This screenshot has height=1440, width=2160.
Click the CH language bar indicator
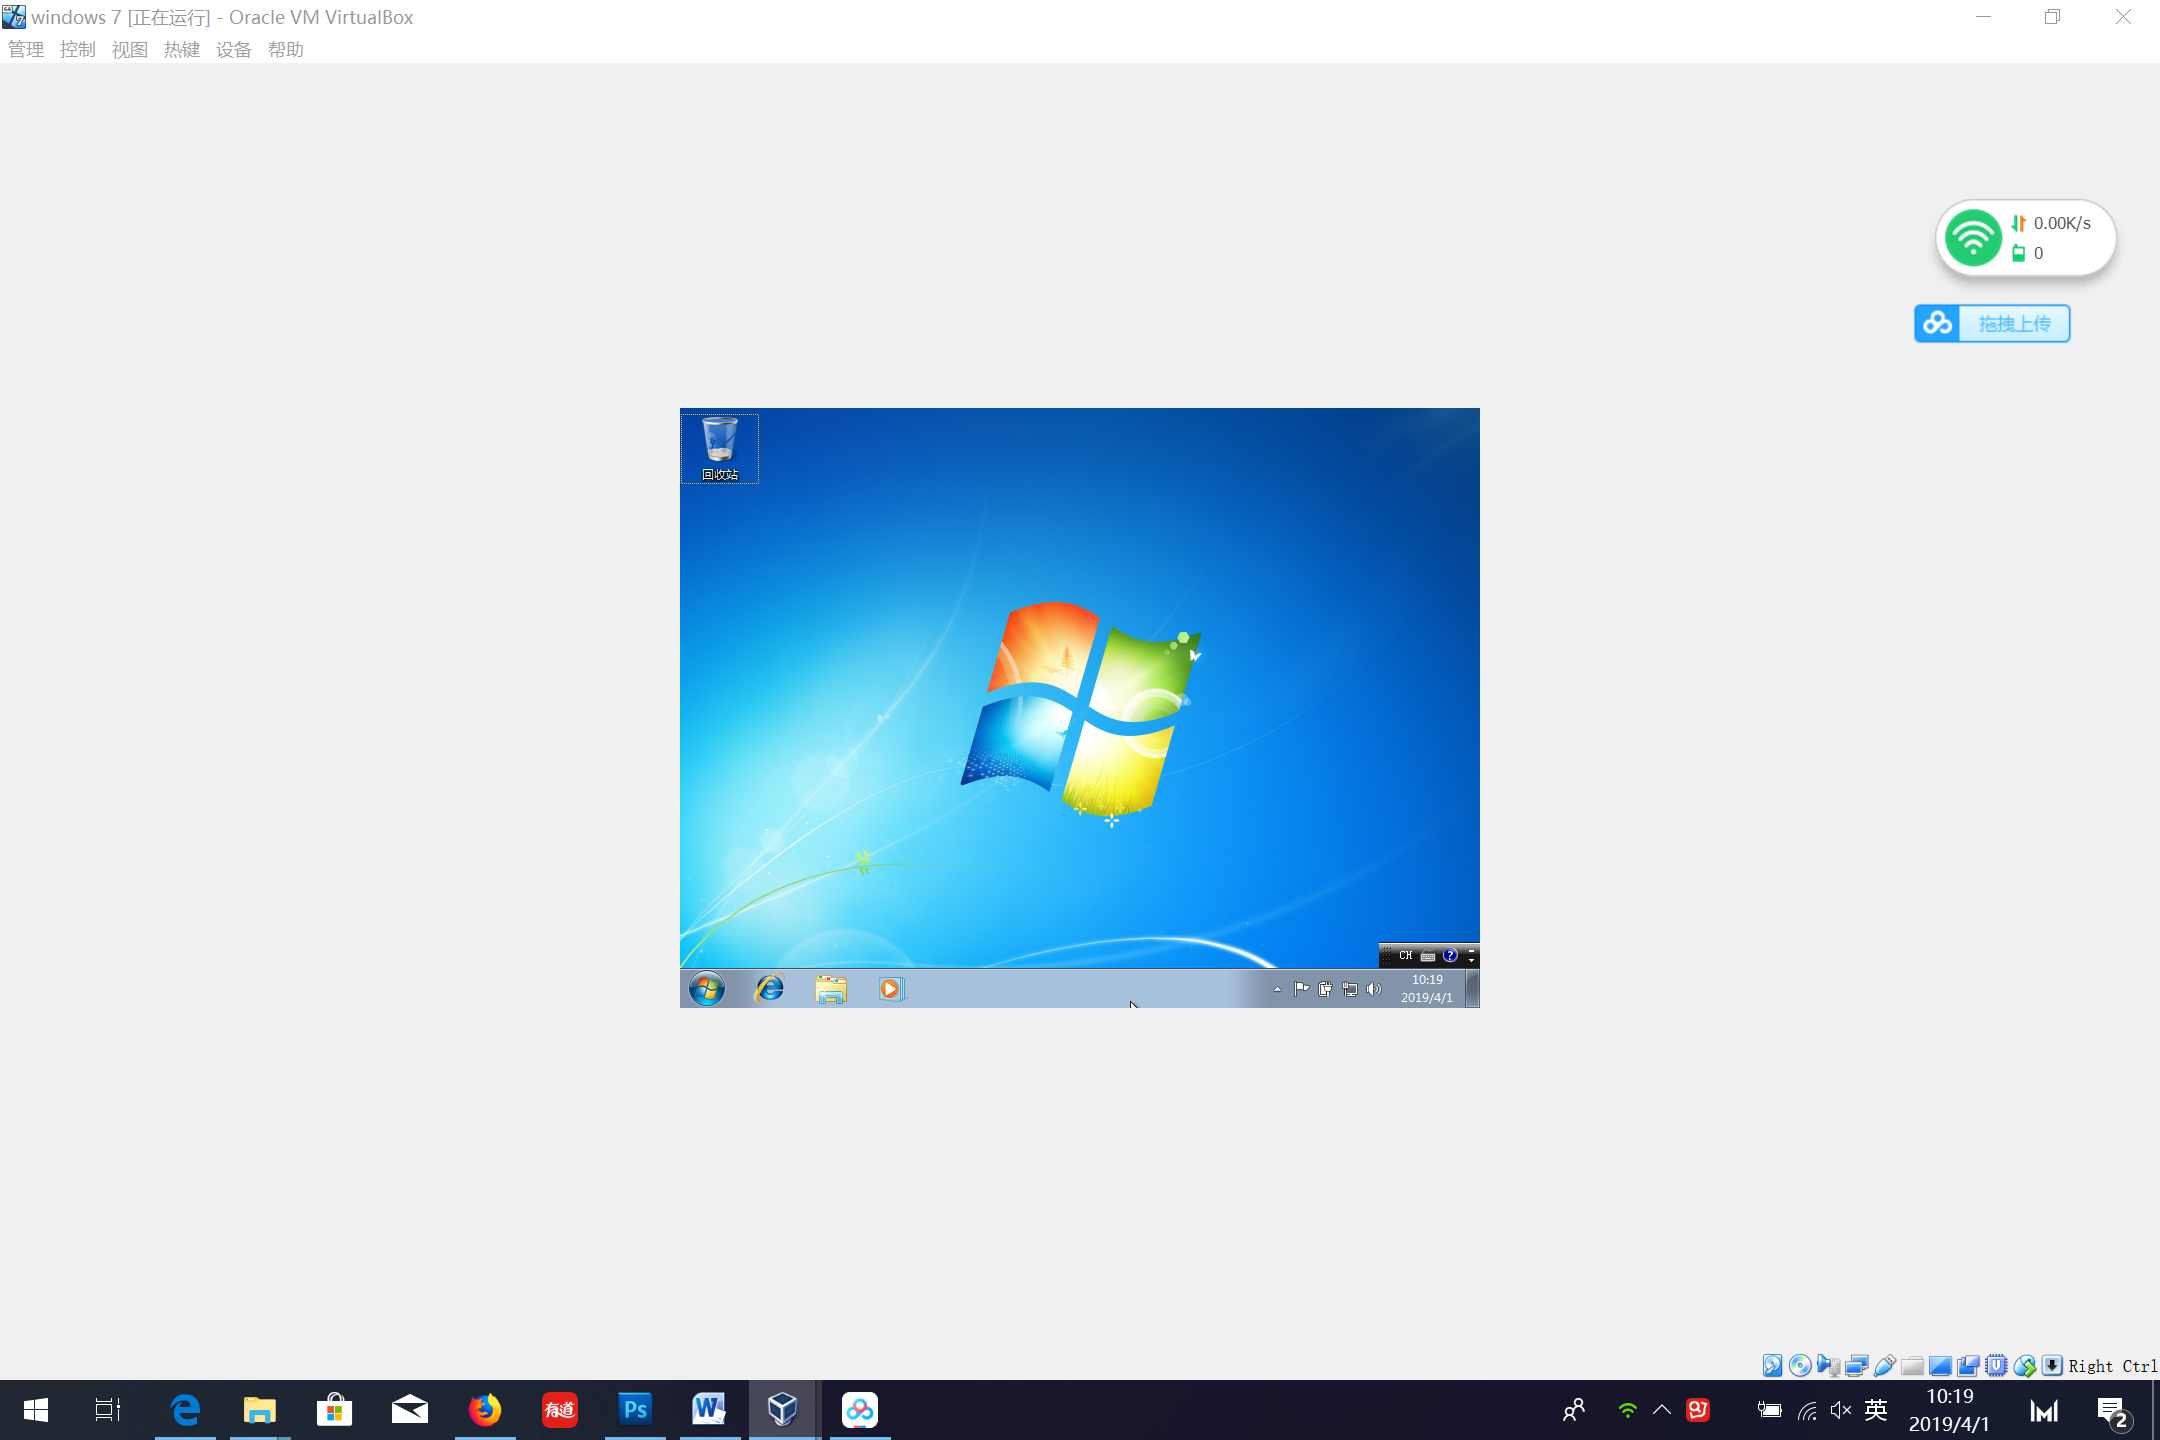(1406, 956)
